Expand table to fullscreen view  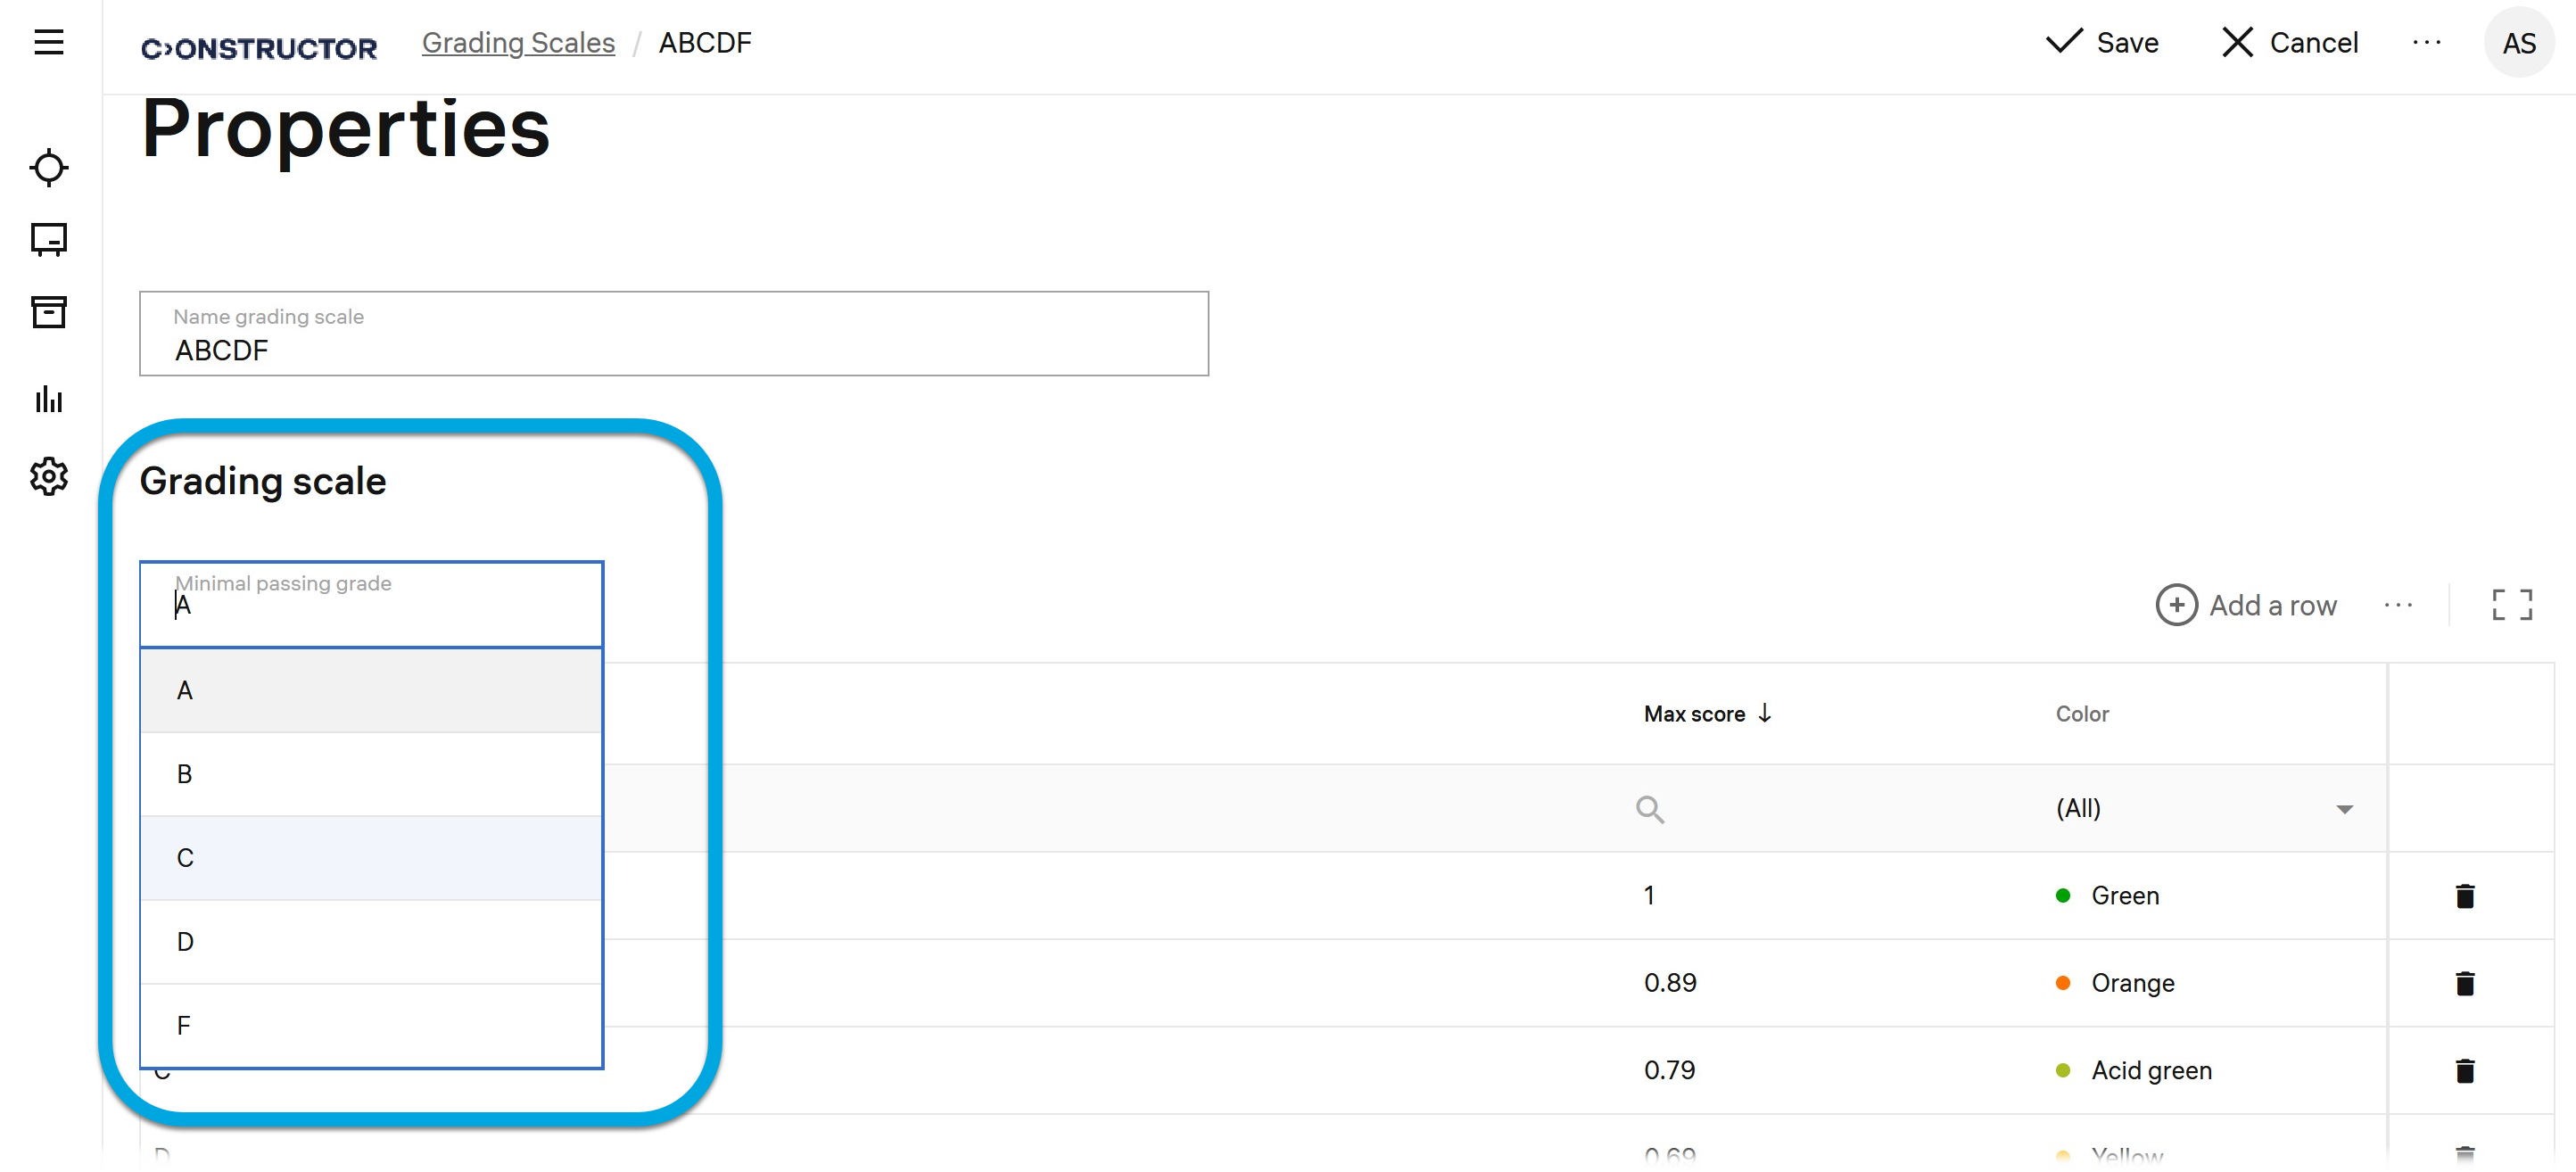click(2511, 605)
